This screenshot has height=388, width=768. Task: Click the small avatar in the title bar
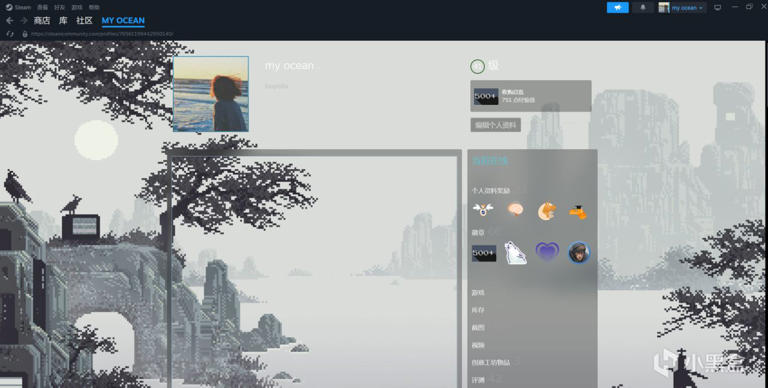[664, 7]
